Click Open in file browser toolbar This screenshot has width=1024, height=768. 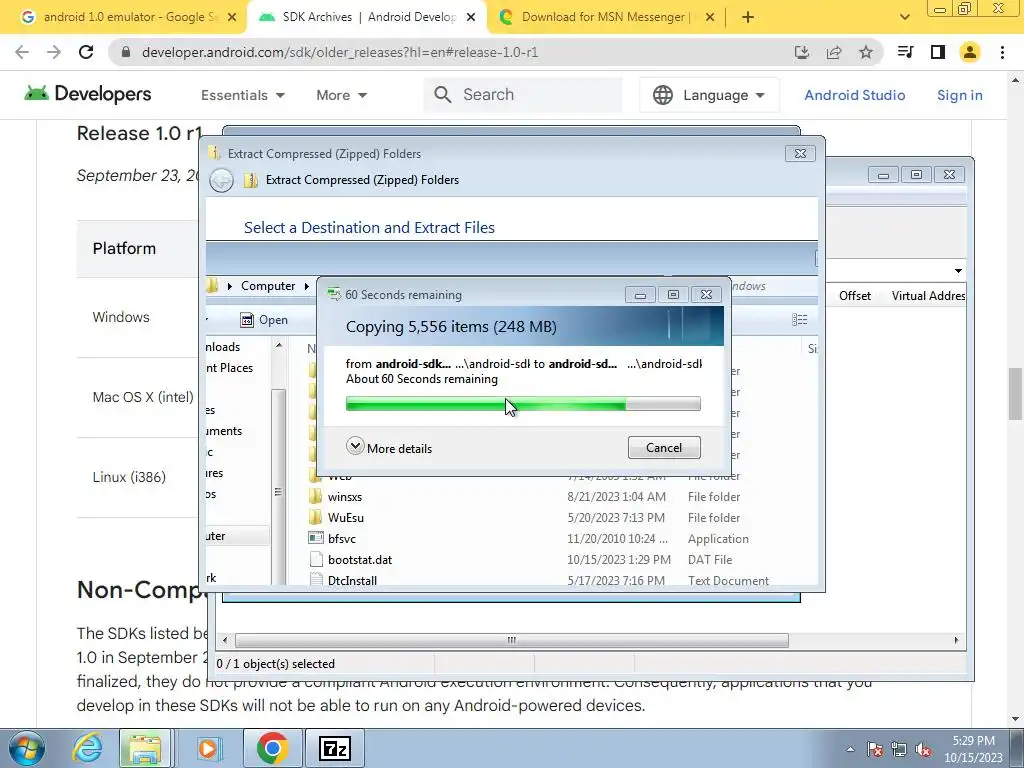(264, 319)
